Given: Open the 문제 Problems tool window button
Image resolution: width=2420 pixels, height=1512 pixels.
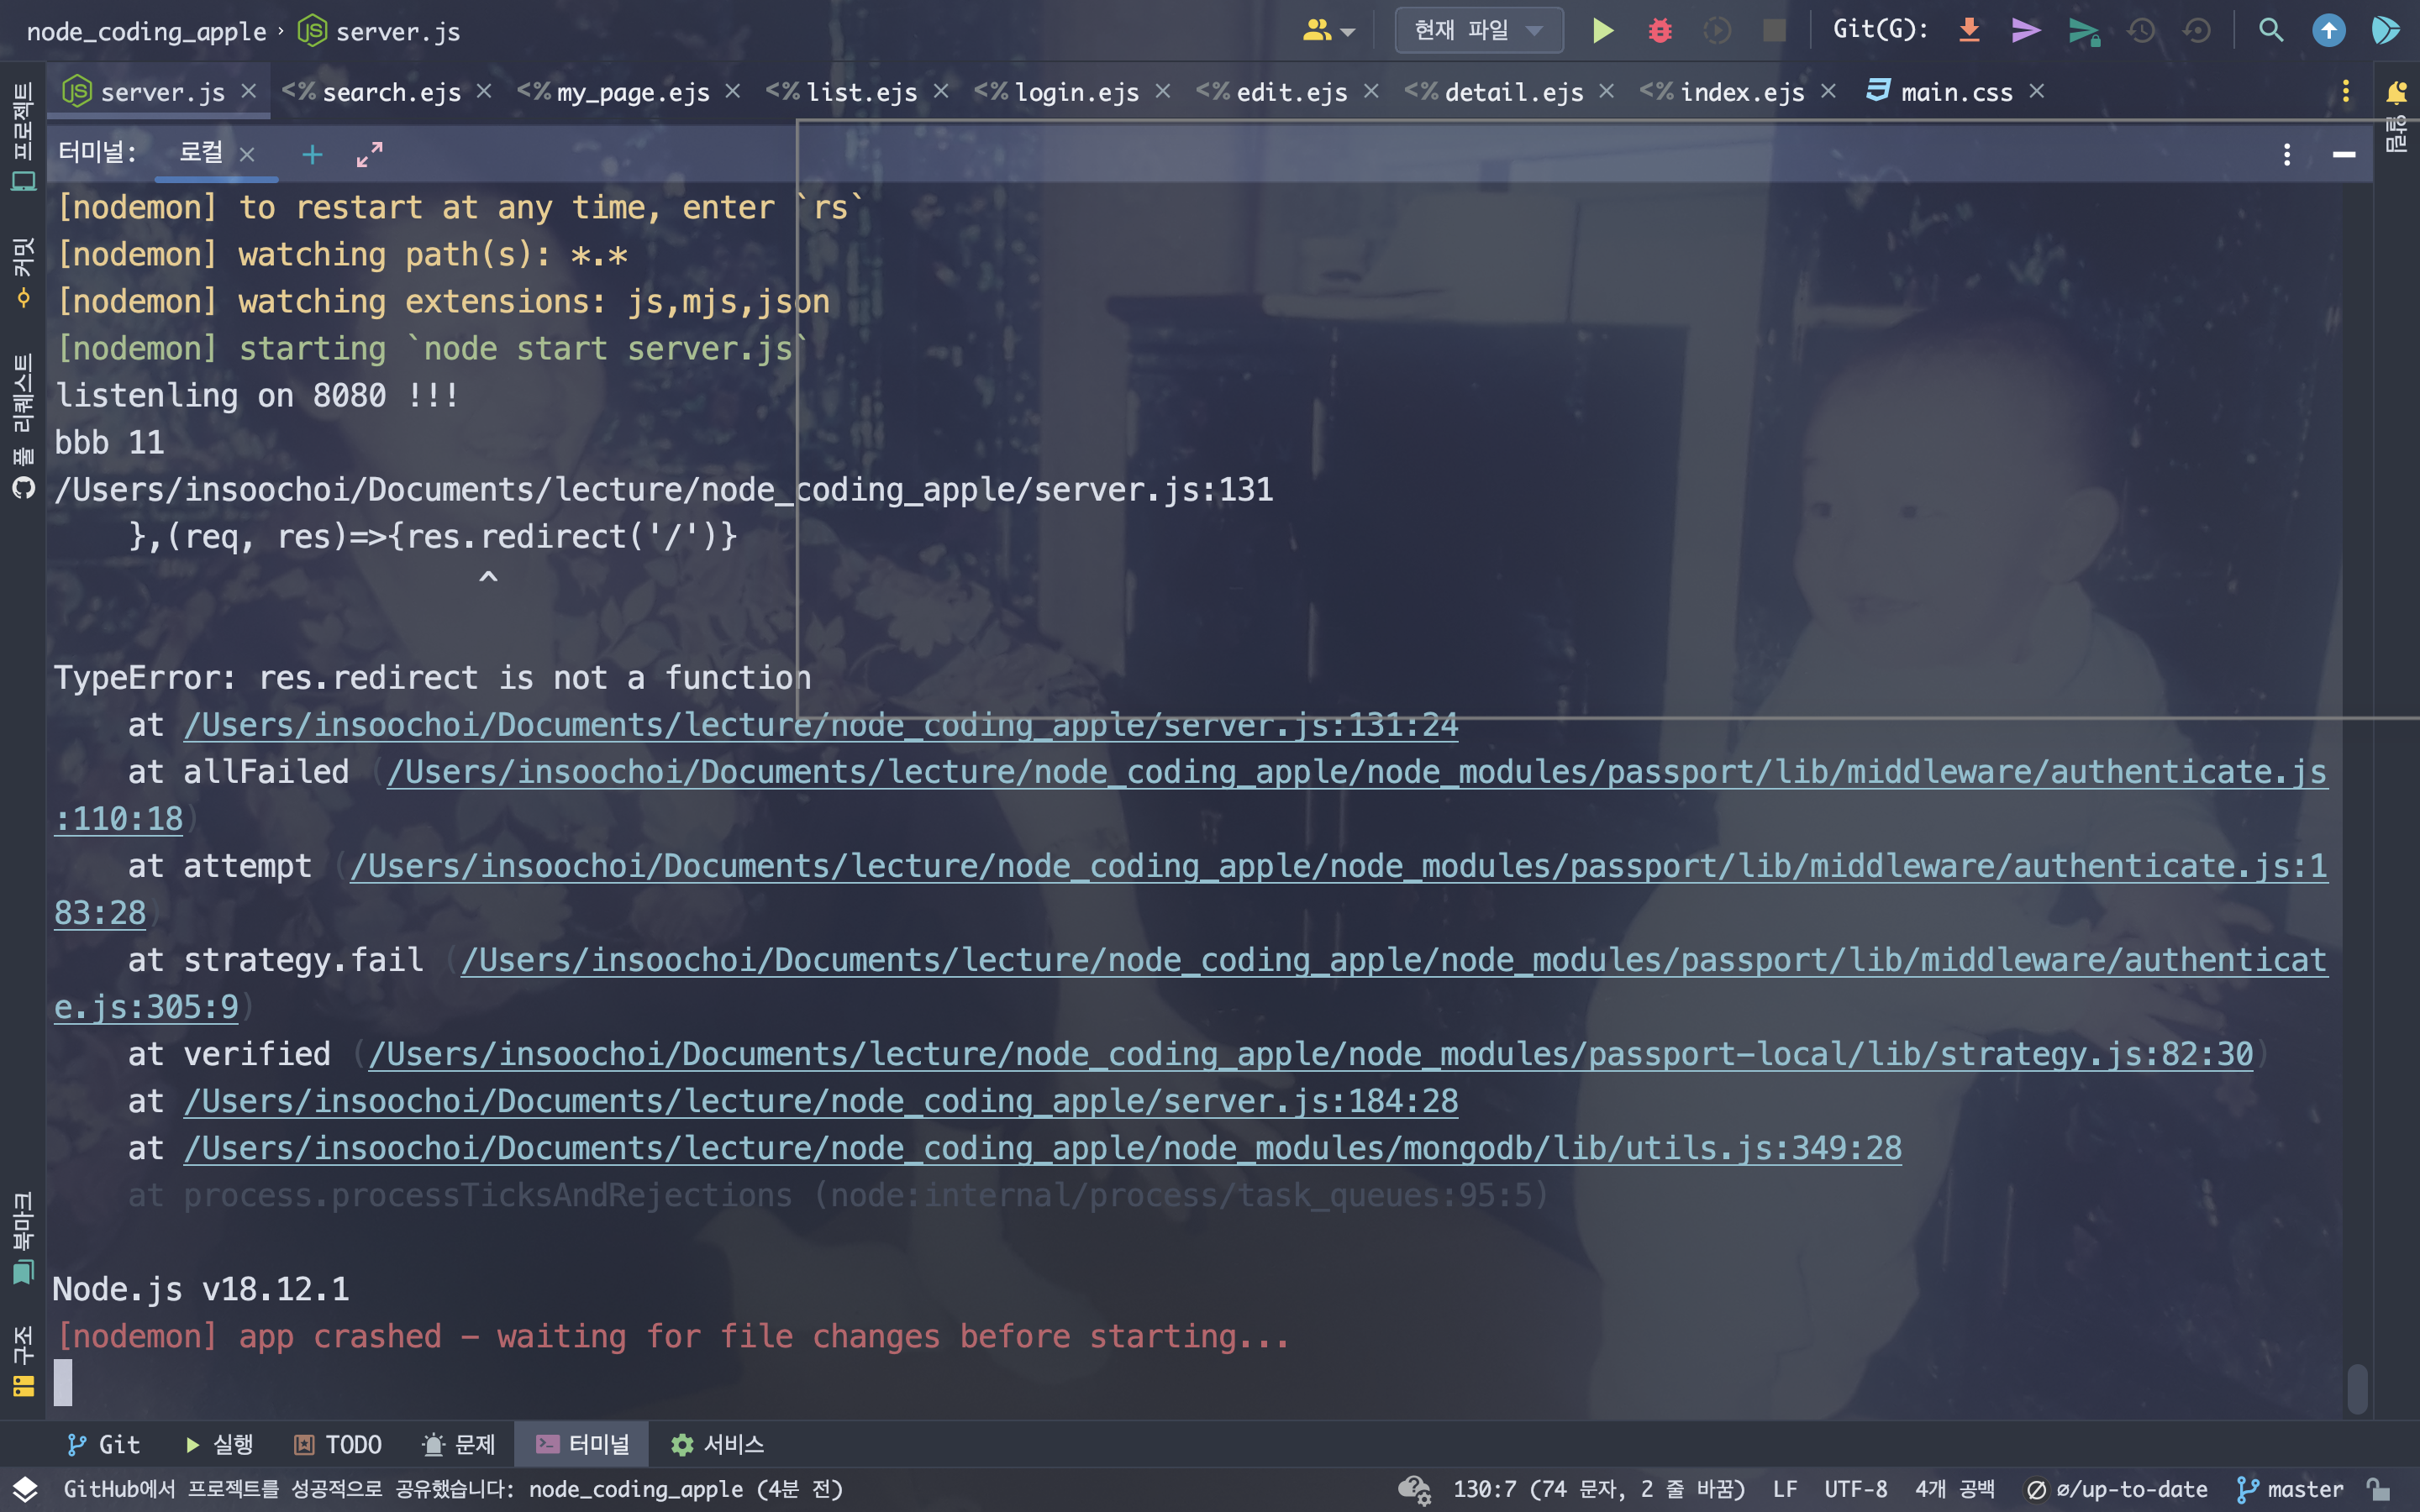Looking at the screenshot, I should pos(459,1445).
